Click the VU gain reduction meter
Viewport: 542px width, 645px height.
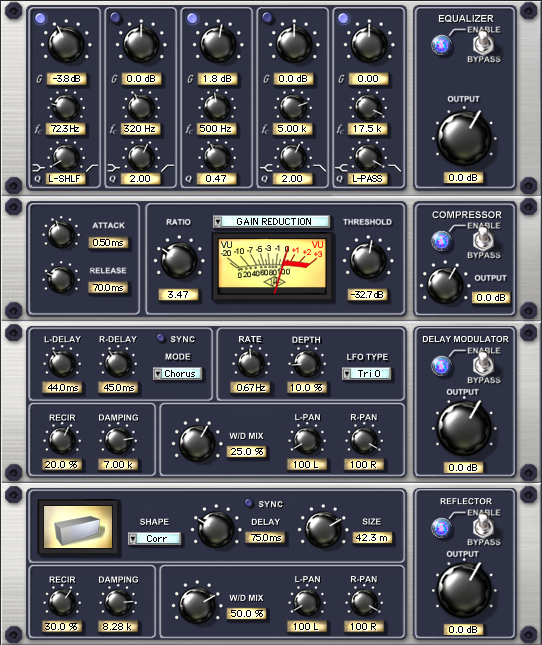coord(273,266)
